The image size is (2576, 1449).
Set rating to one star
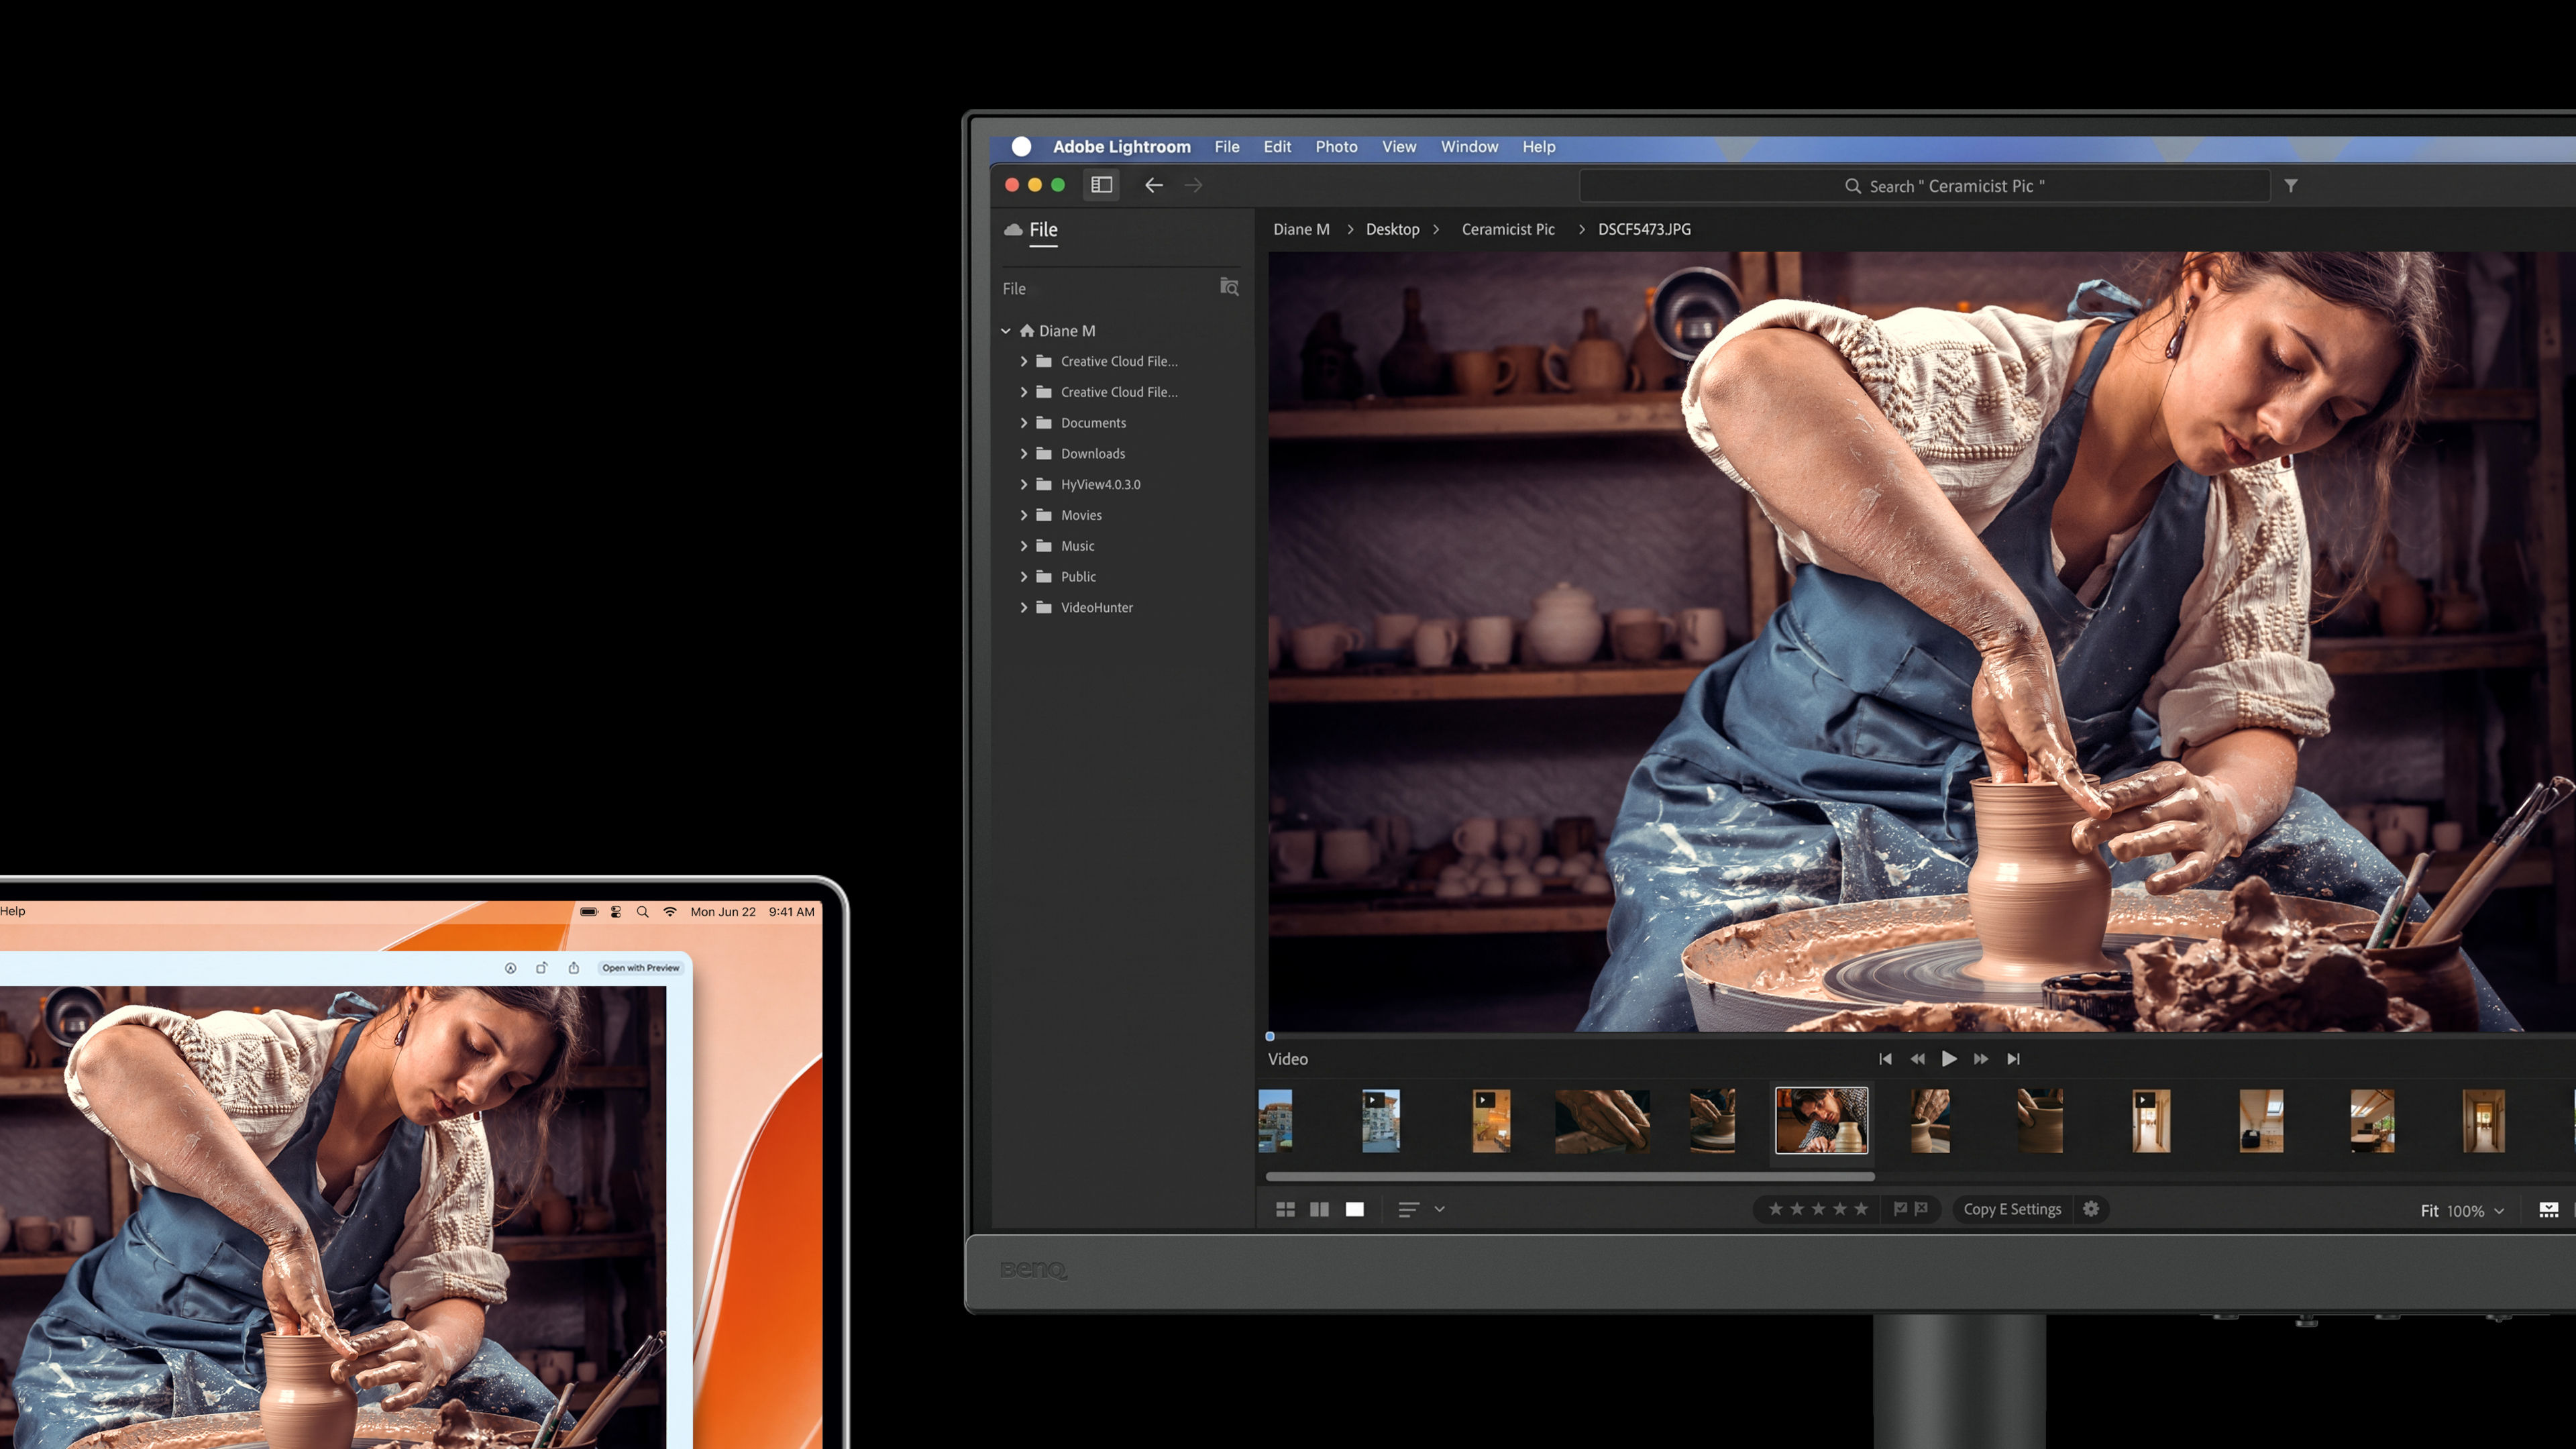point(1776,1209)
